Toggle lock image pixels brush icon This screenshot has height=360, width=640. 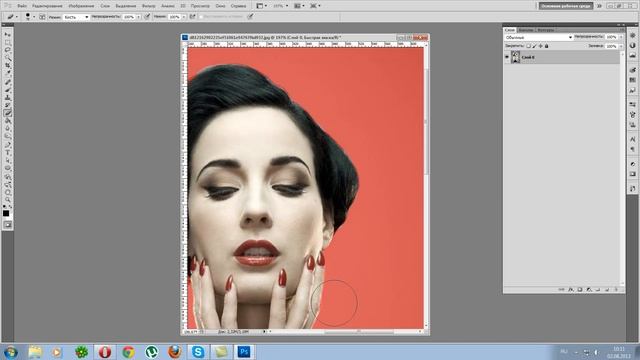(534, 46)
